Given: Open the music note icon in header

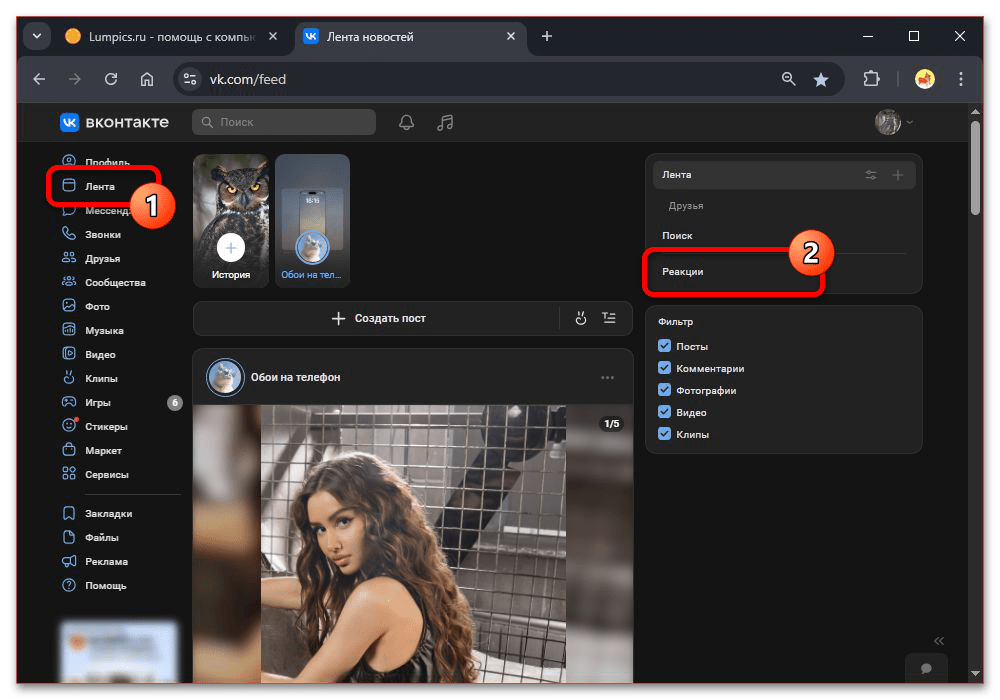Looking at the screenshot, I should (x=446, y=122).
